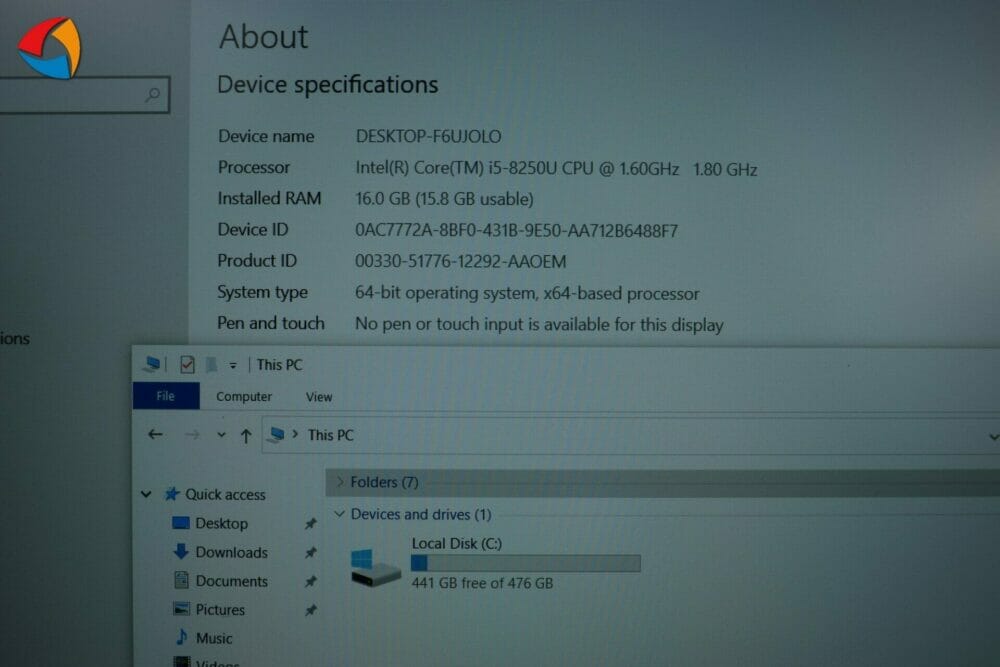This screenshot has height=667, width=1000.
Task: Collapse the Devices and drives group
Action: 339,514
